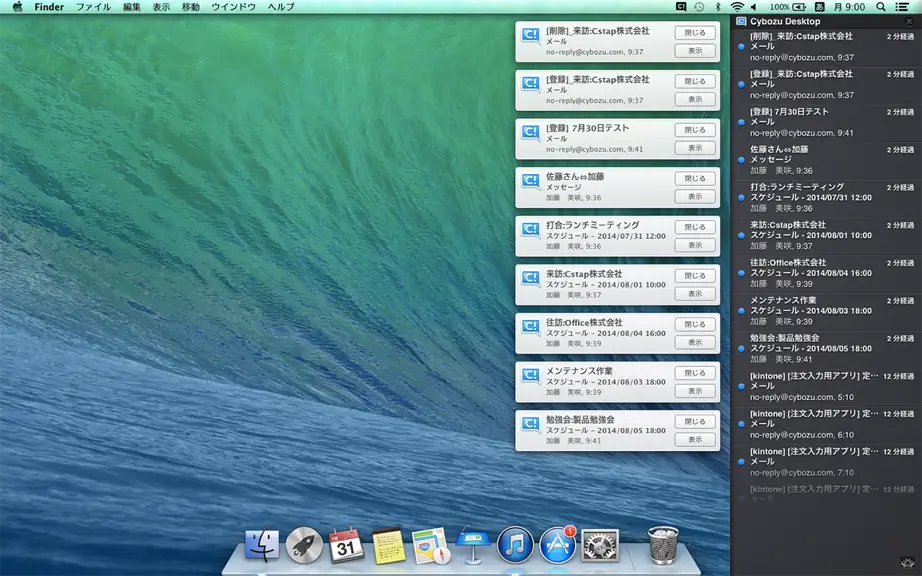Show the [登録]_来訪:Cstap株式会社 banner details
This screenshot has height=576, width=922.
coord(695,99)
